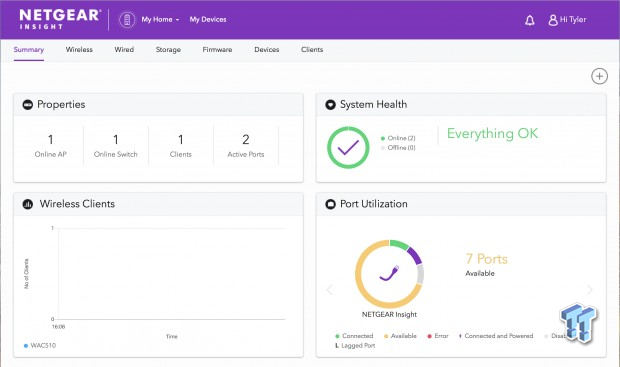Viewport: 620px width, 367px height.
Task: Click the purple segment of the port donut
Action: 415,255
